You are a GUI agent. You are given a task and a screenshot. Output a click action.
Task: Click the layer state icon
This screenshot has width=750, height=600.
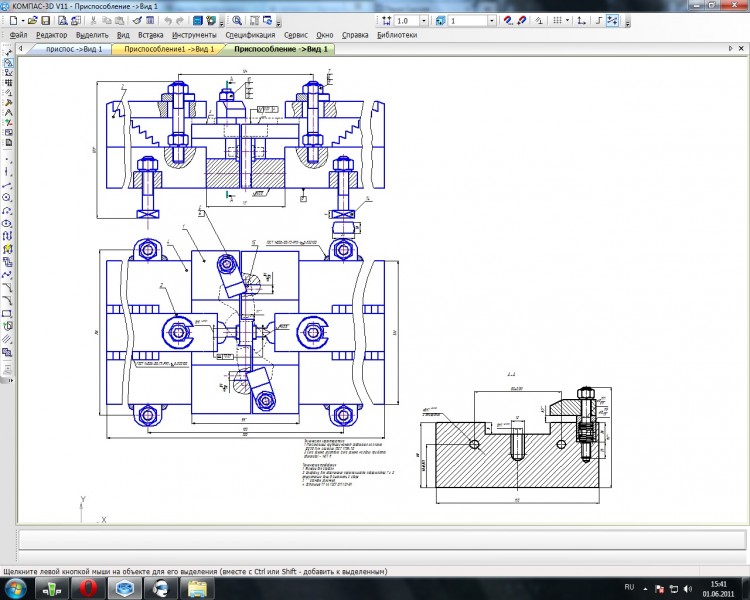(x=441, y=21)
